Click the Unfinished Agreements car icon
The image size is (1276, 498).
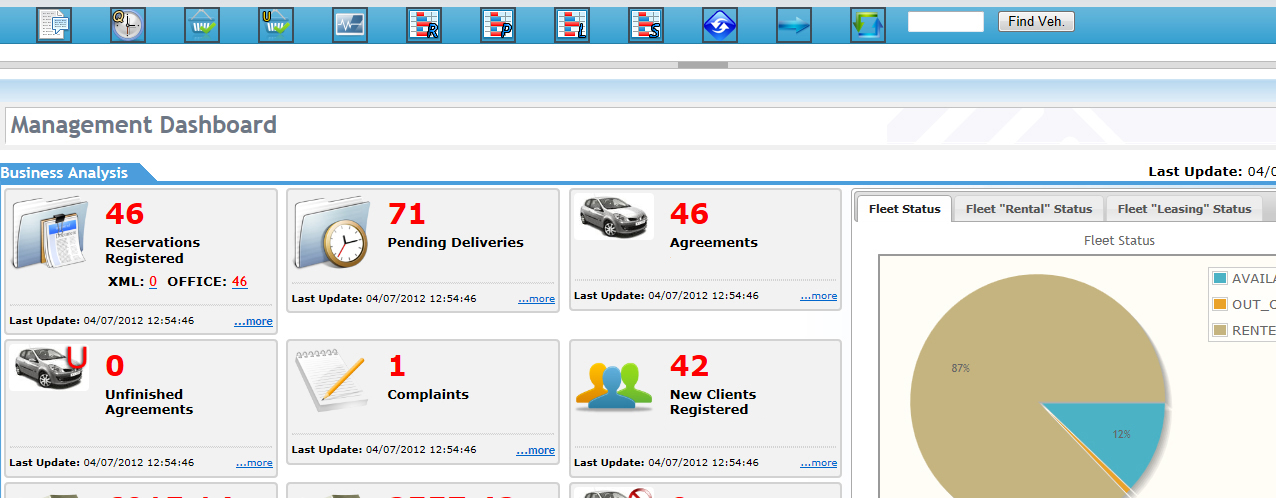pos(50,368)
